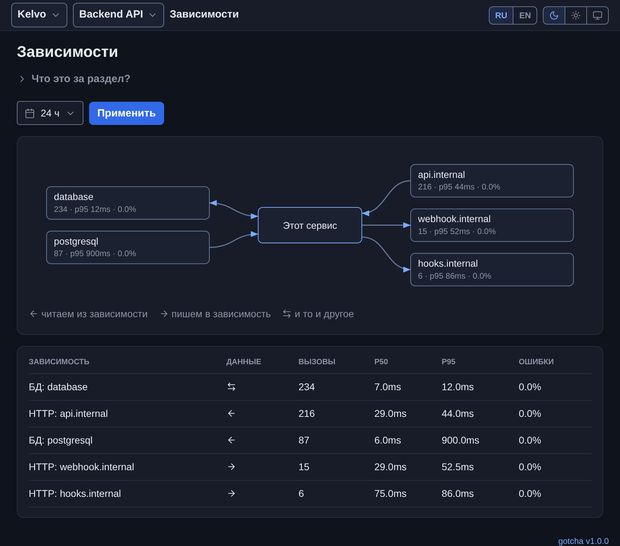Click the ДАННЫЕ column header
The height and width of the screenshot is (546, 620).
tap(244, 361)
